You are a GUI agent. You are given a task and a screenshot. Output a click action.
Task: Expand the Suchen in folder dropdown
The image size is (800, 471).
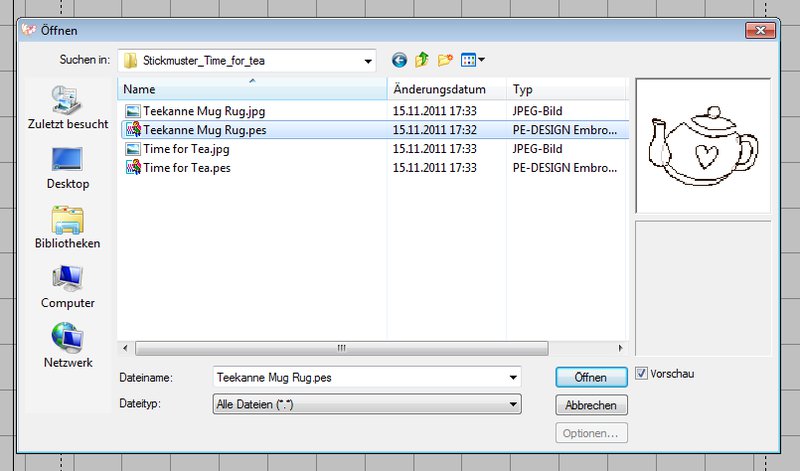pyautogui.click(x=368, y=61)
